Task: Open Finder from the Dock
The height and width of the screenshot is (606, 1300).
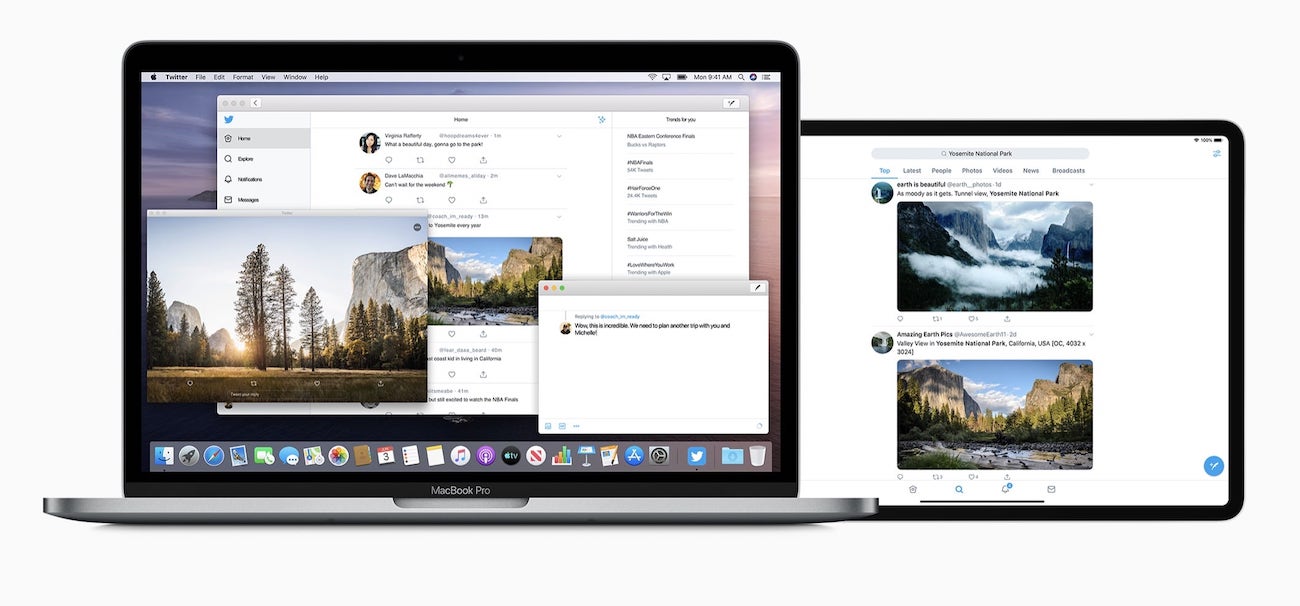Action: 165,456
